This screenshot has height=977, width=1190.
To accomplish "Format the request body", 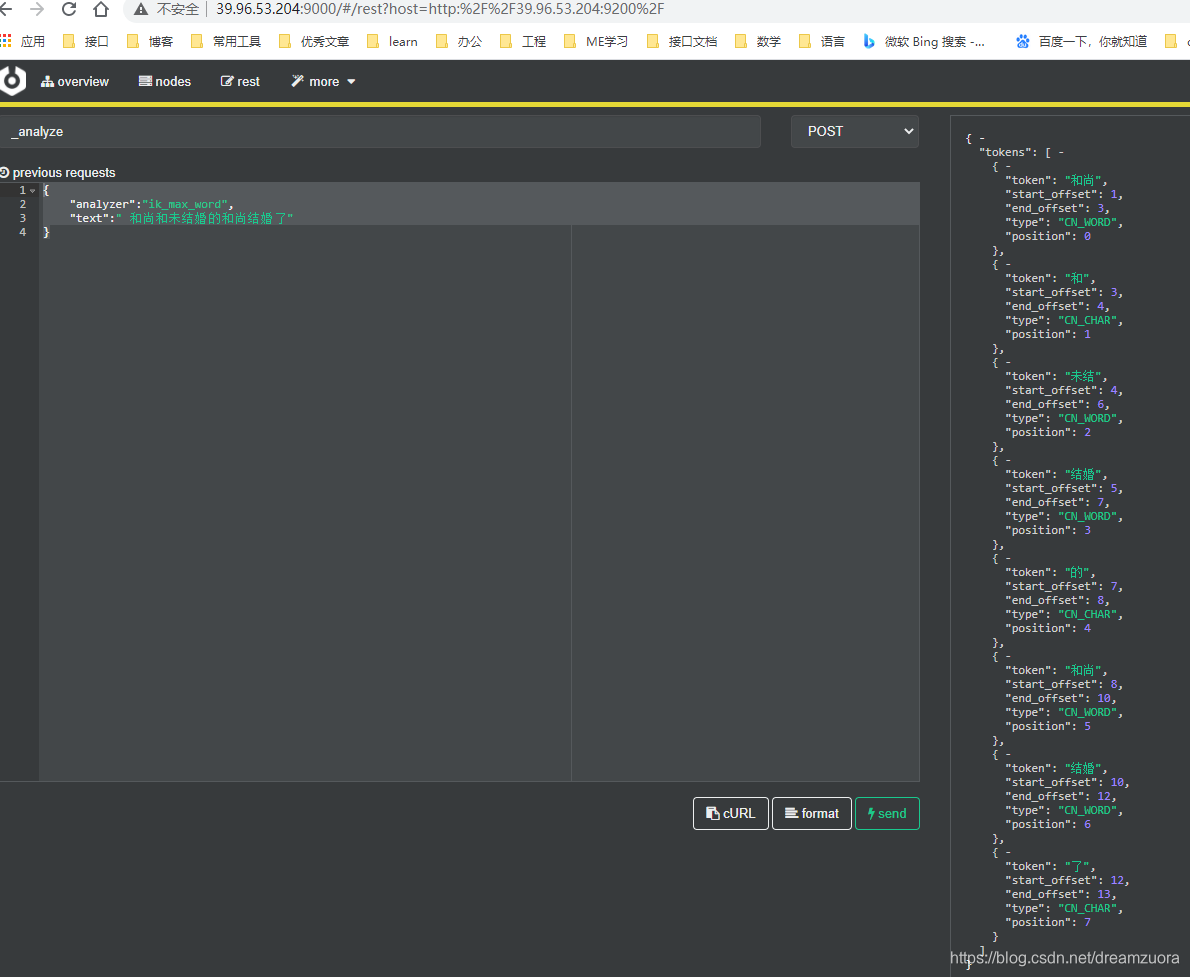I will click(812, 813).
